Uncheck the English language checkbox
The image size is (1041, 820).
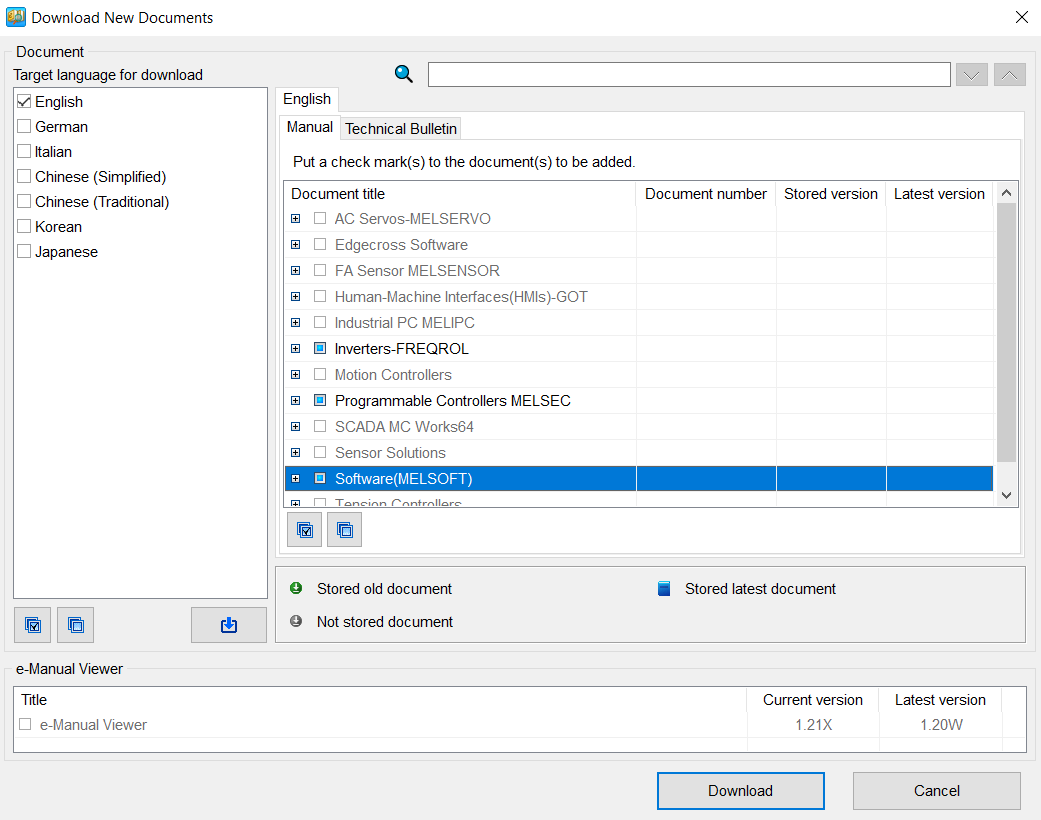[25, 102]
